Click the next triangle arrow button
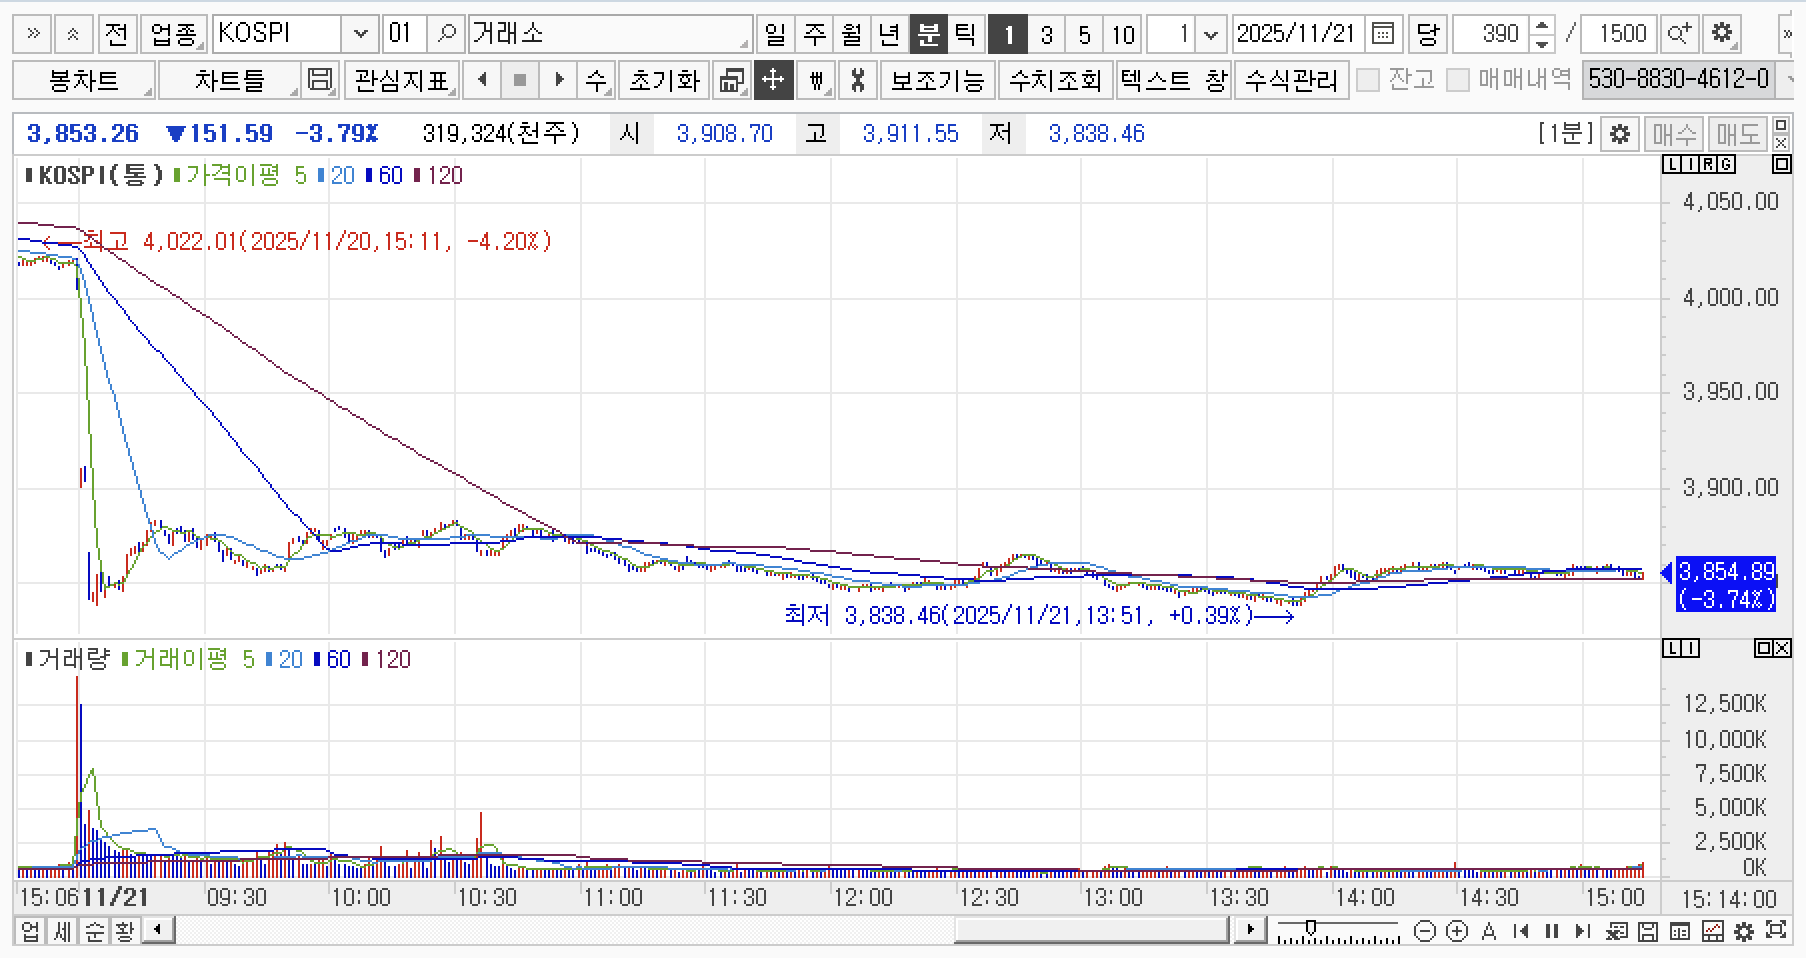Image resolution: width=1806 pixels, height=958 pixels. click(x=559, y=80)
